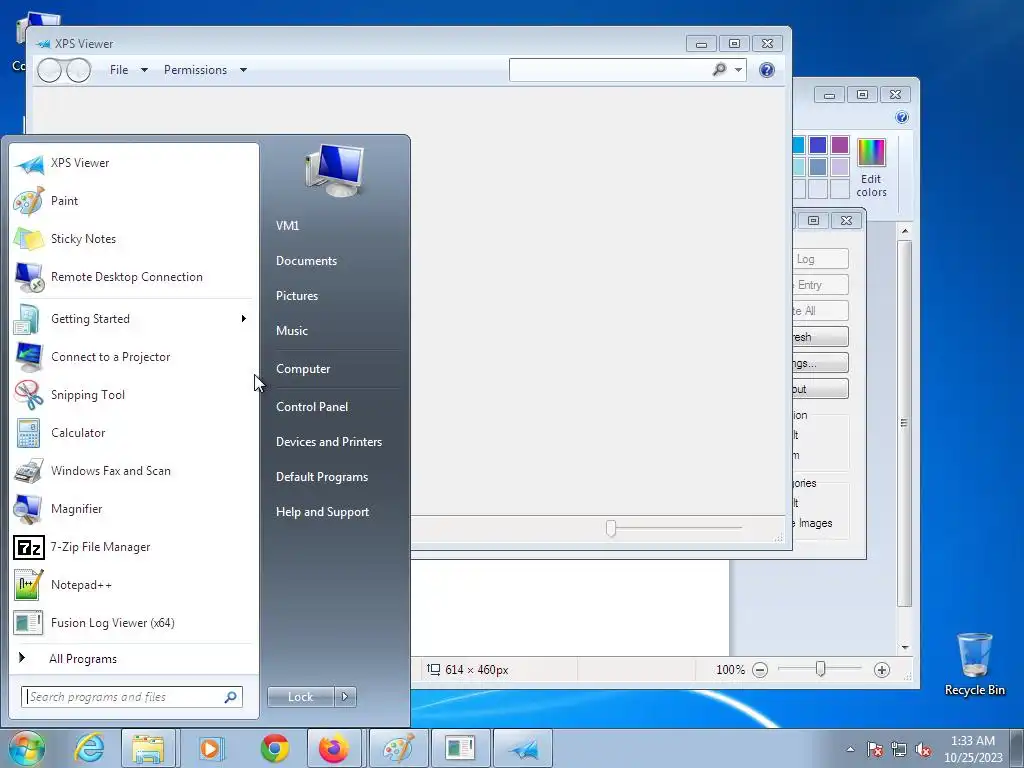Open Fusion Log Viewer (x64)

click(133, 623)
